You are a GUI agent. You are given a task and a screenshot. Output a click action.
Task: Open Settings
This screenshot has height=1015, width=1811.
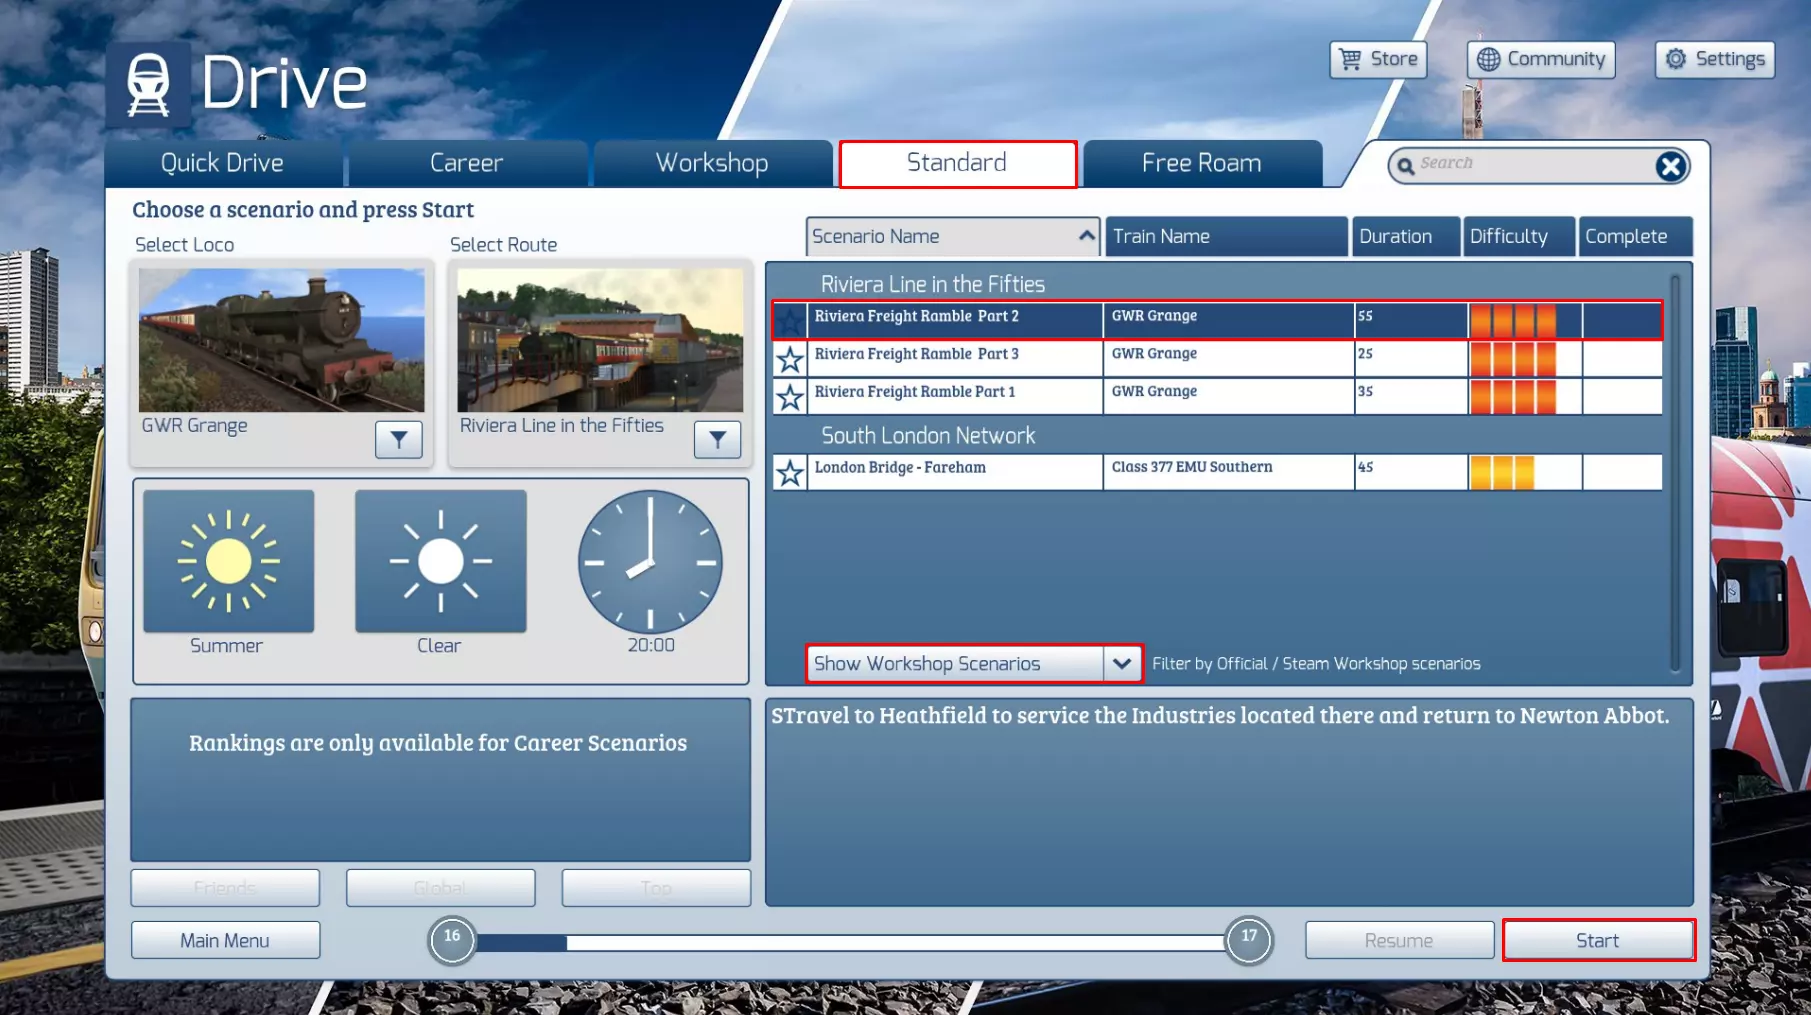point(1715,59)
